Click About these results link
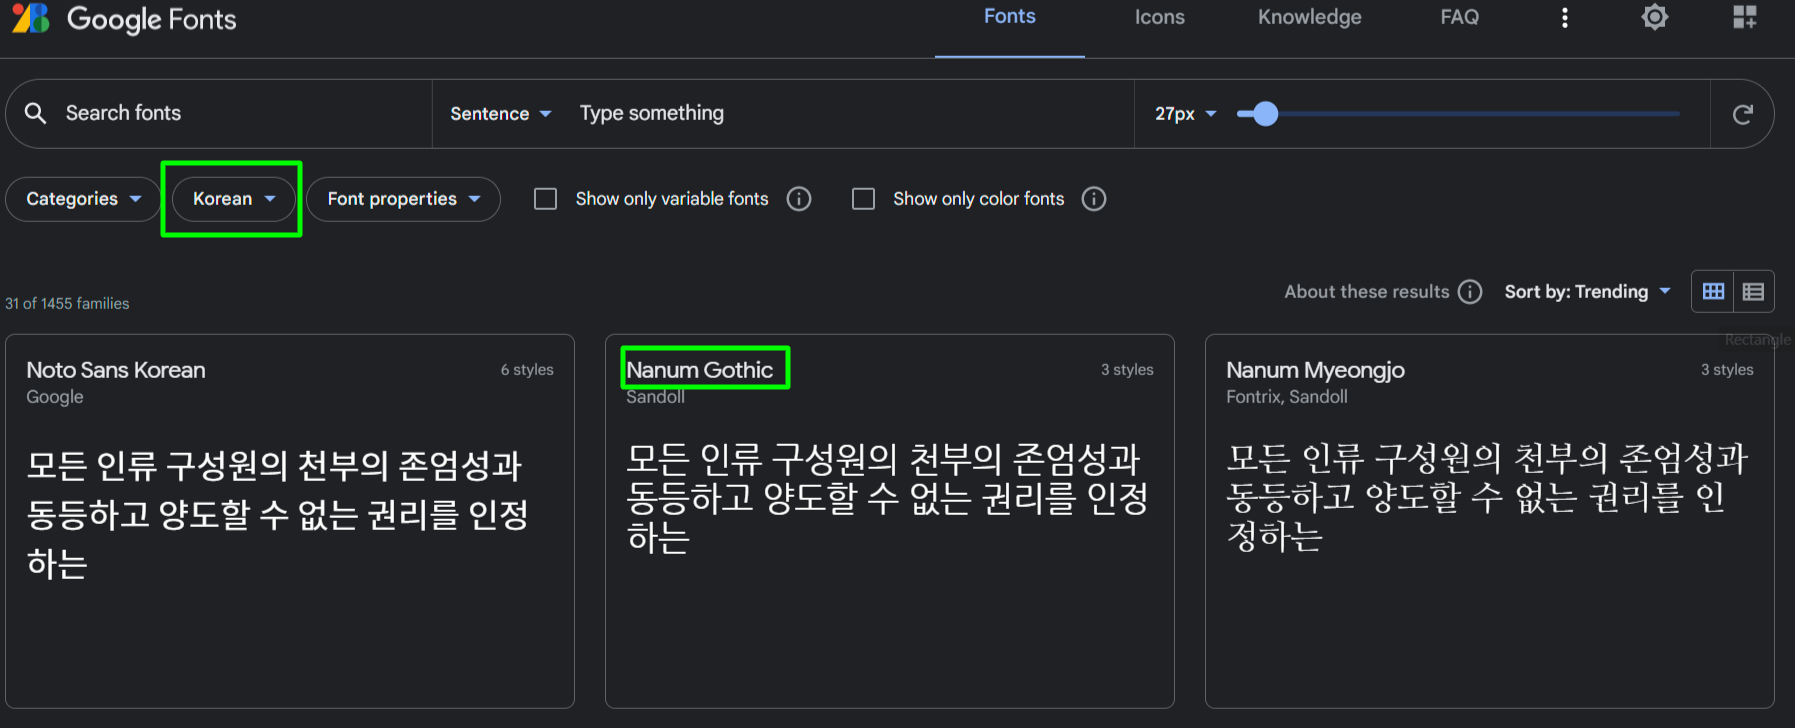 coord(1367,292)
